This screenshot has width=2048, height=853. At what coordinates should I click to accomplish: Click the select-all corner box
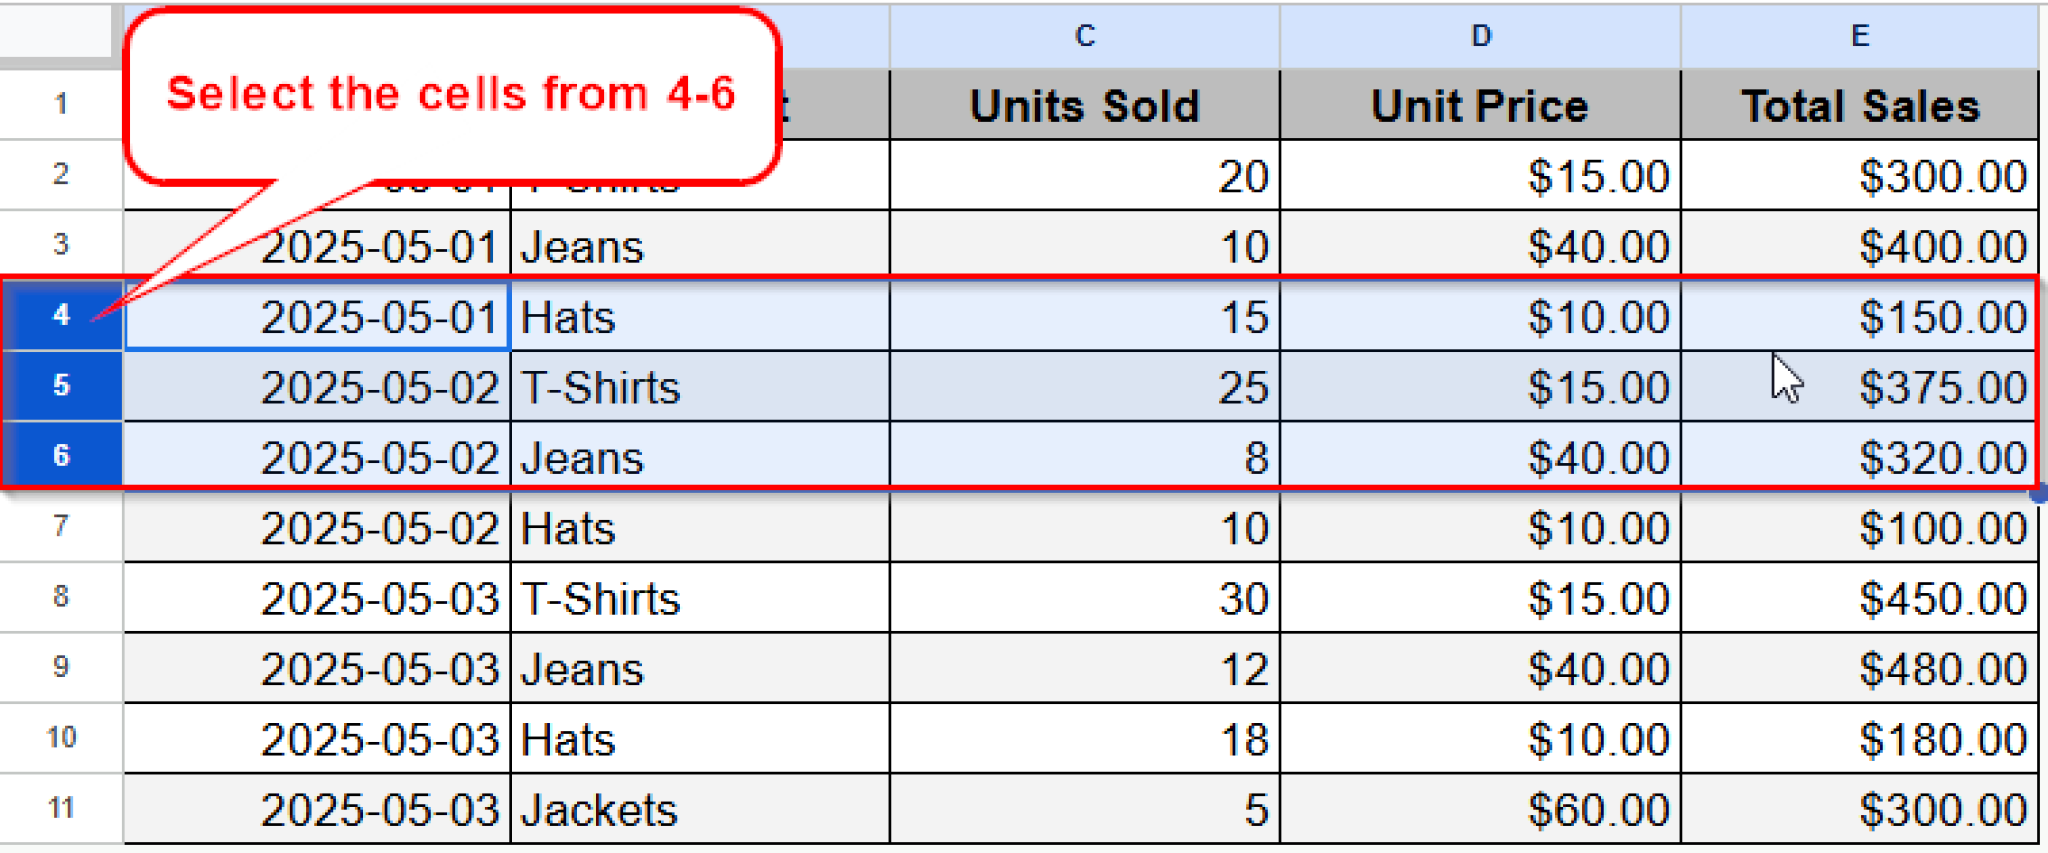tap(56, 32)
